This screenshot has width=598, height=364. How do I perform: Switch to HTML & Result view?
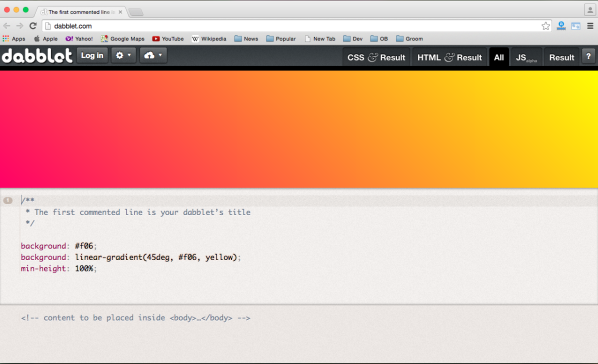[x=450, y=57]
